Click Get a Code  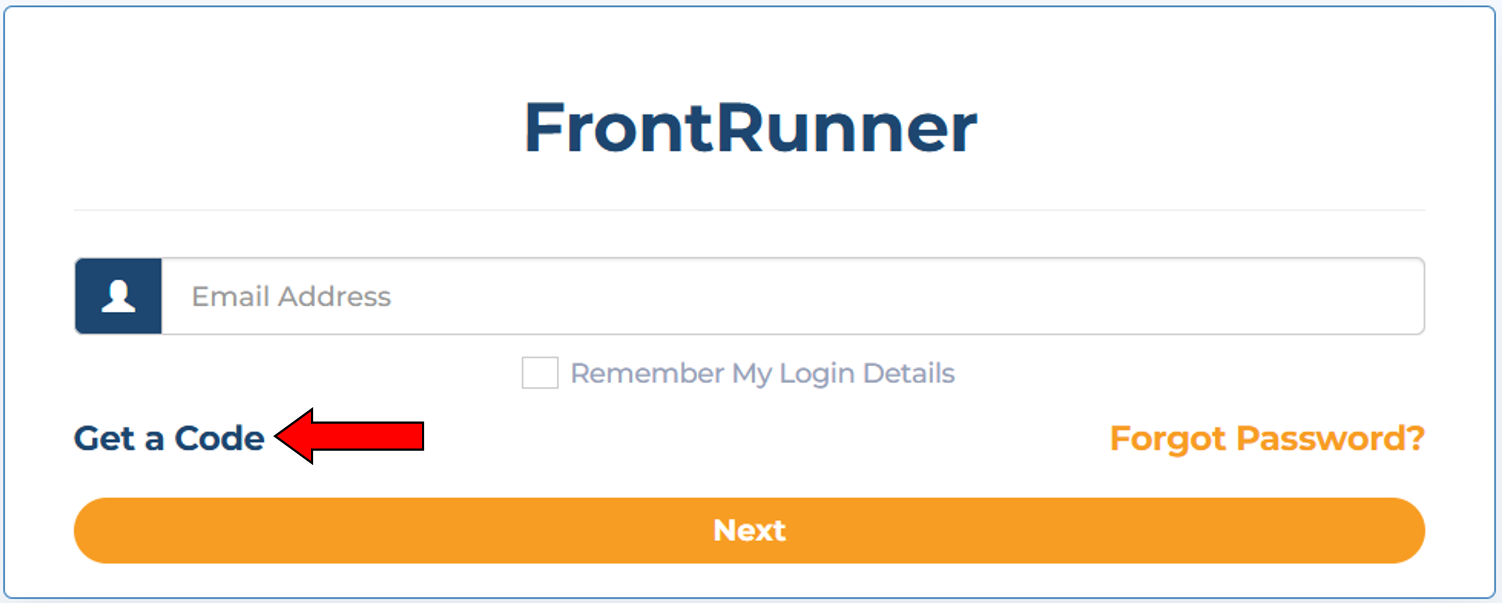tap(168, 437)
